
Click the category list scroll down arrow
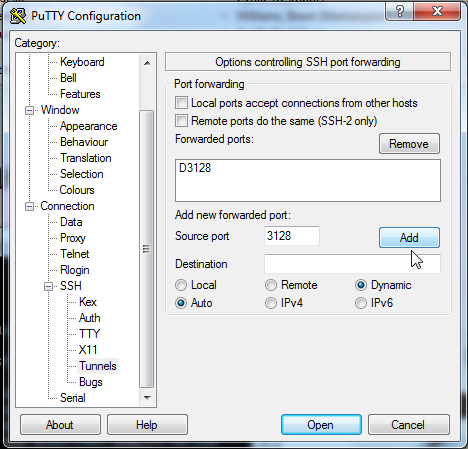click(x=147, y=397)
